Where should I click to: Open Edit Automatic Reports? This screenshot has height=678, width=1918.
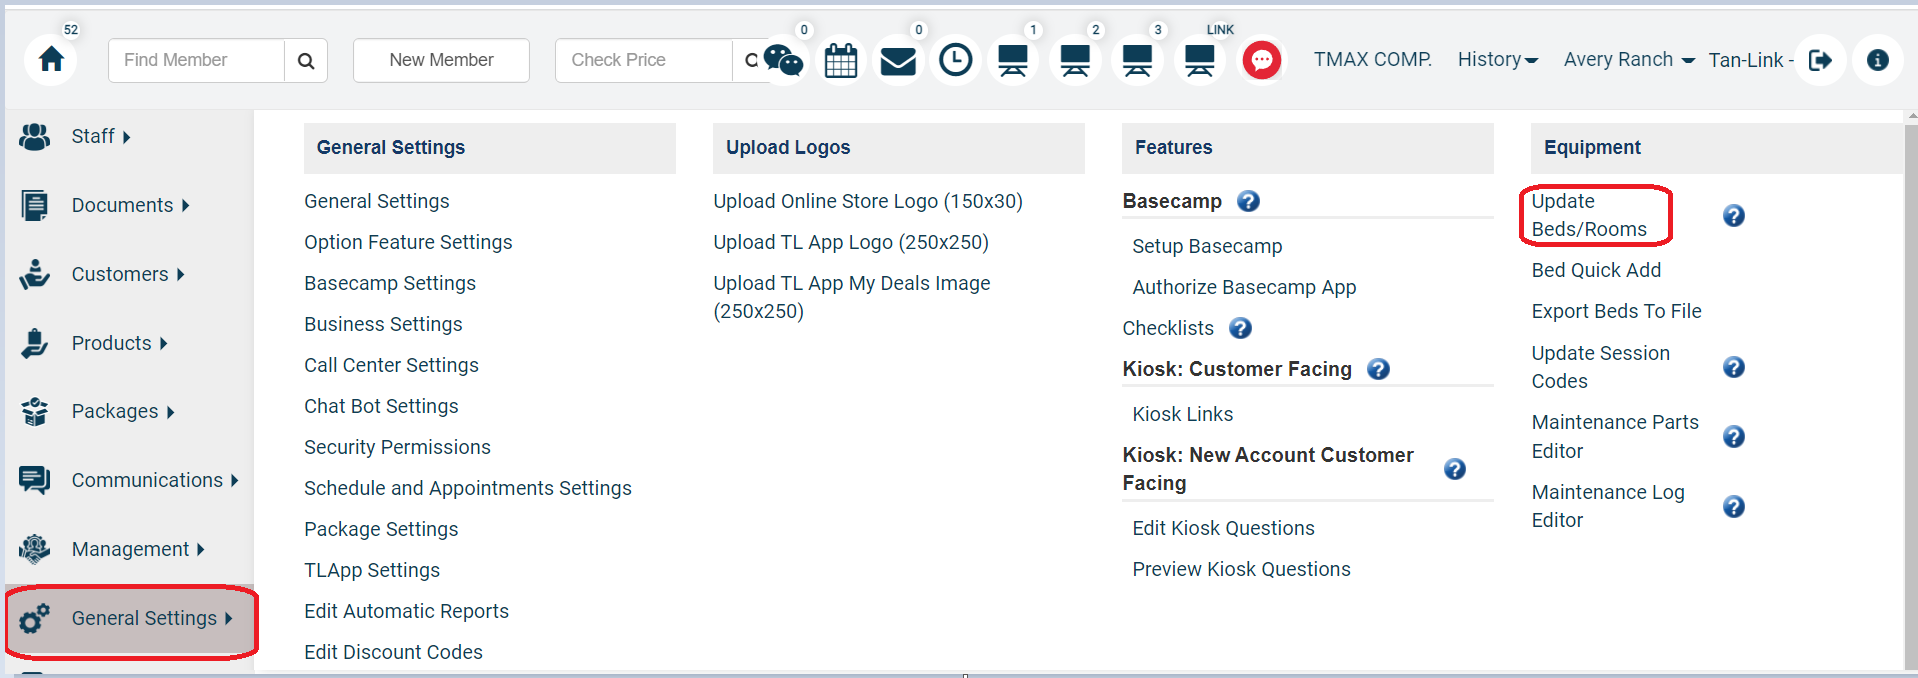point(406,612)
